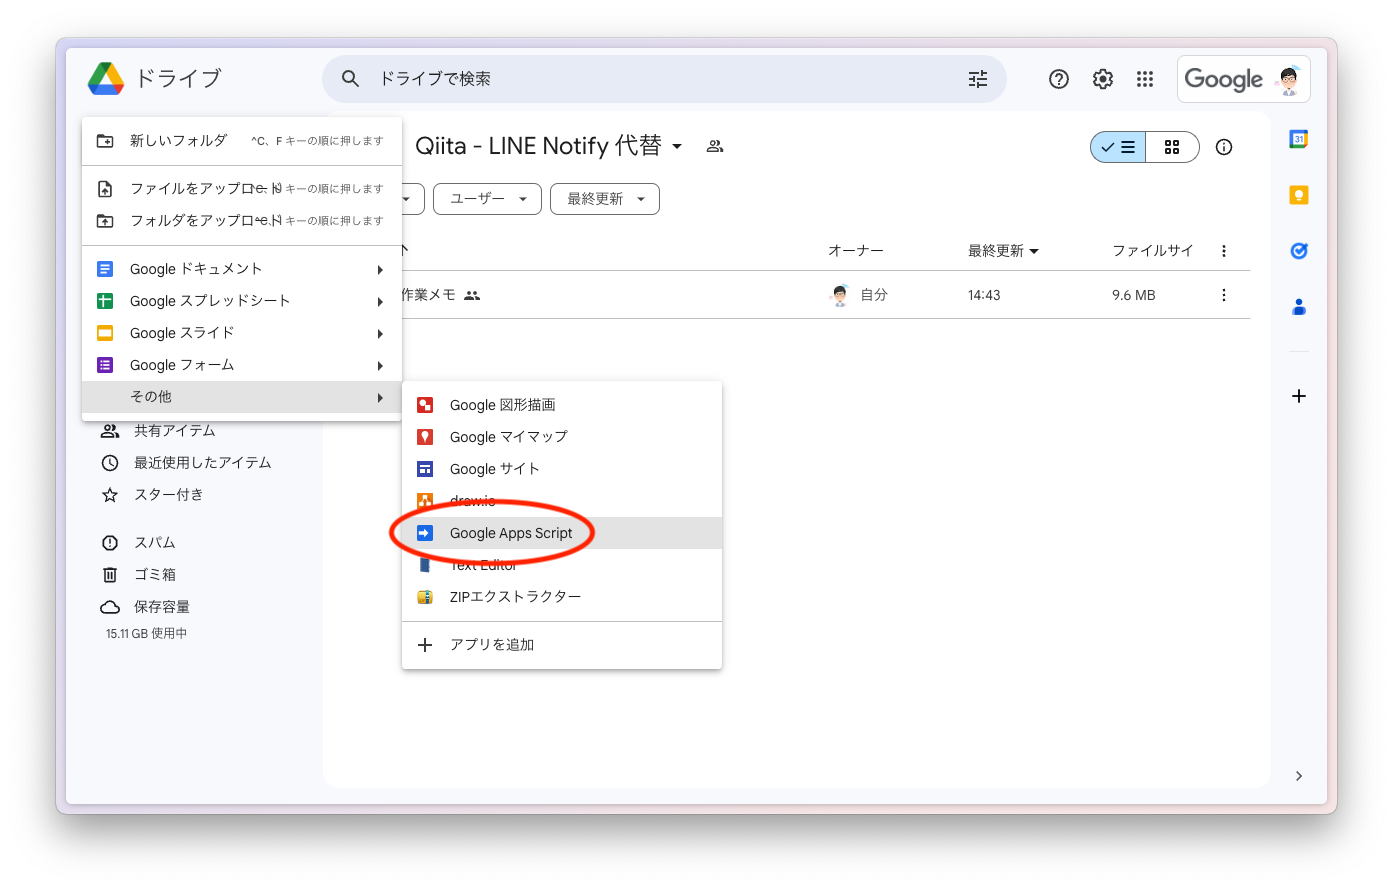Click the search options filter icon
The width and height of the screenshot is (1393, 888).
977,79
